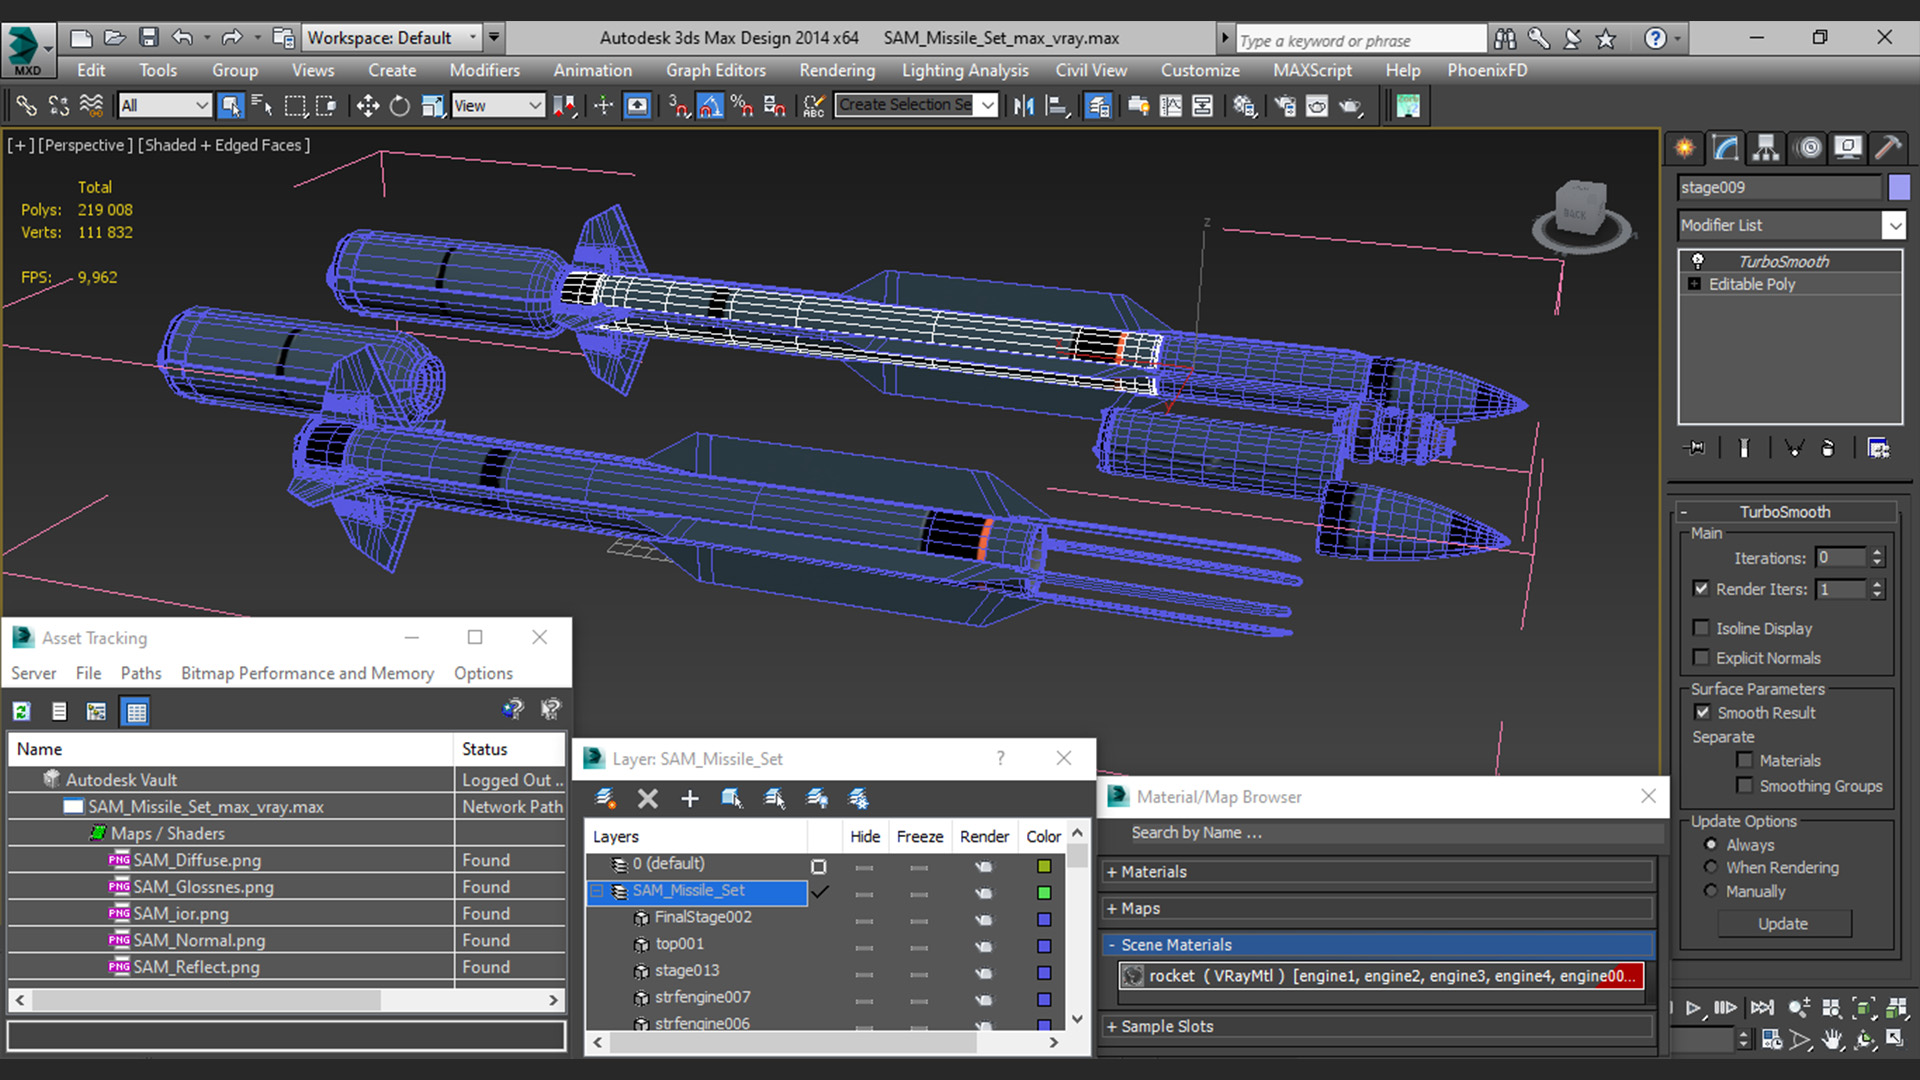Click the Play Animation button
1920x1080 pixels.
point(1693,1008)
